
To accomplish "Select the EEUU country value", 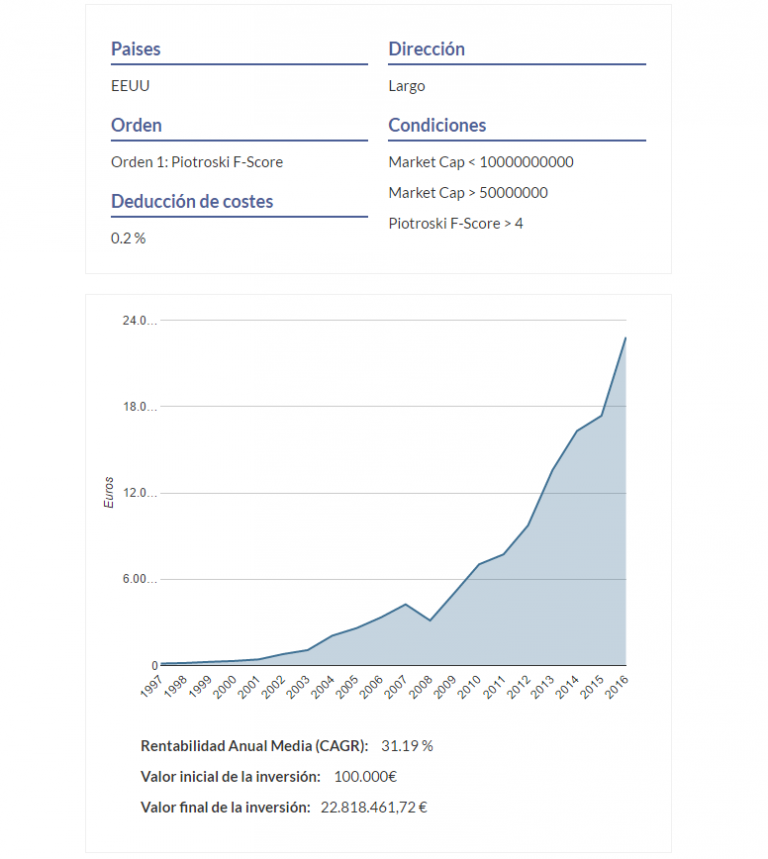I will 130,86.
